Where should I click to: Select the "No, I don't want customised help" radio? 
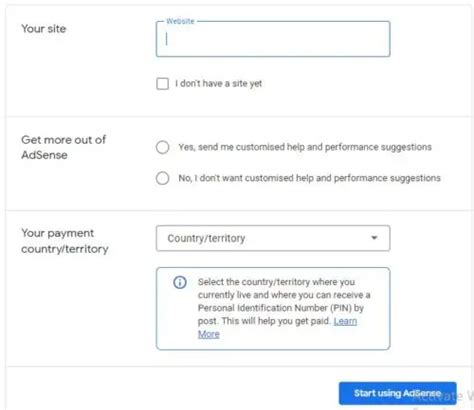(162, 178)
